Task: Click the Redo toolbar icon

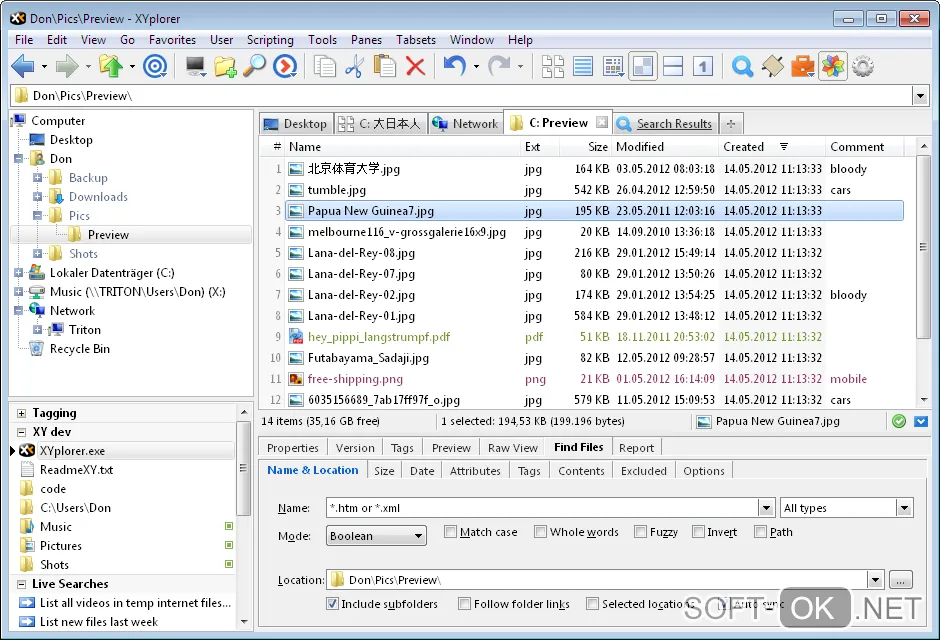Action: click(x=499, y=66)
